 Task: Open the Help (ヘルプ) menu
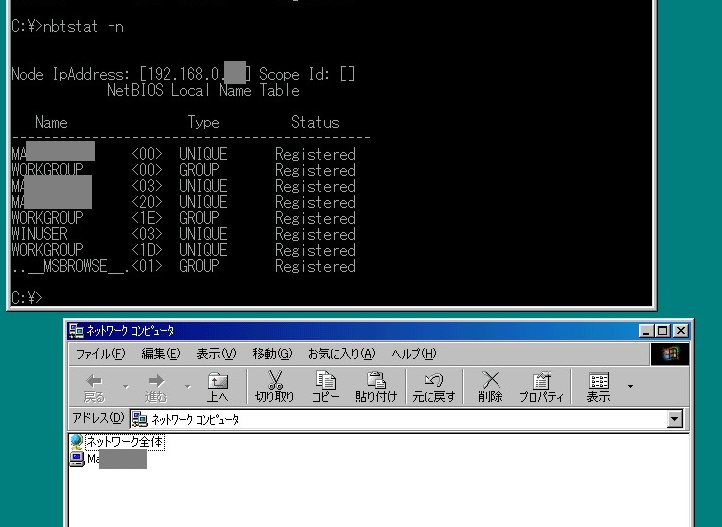coord(413,353)
